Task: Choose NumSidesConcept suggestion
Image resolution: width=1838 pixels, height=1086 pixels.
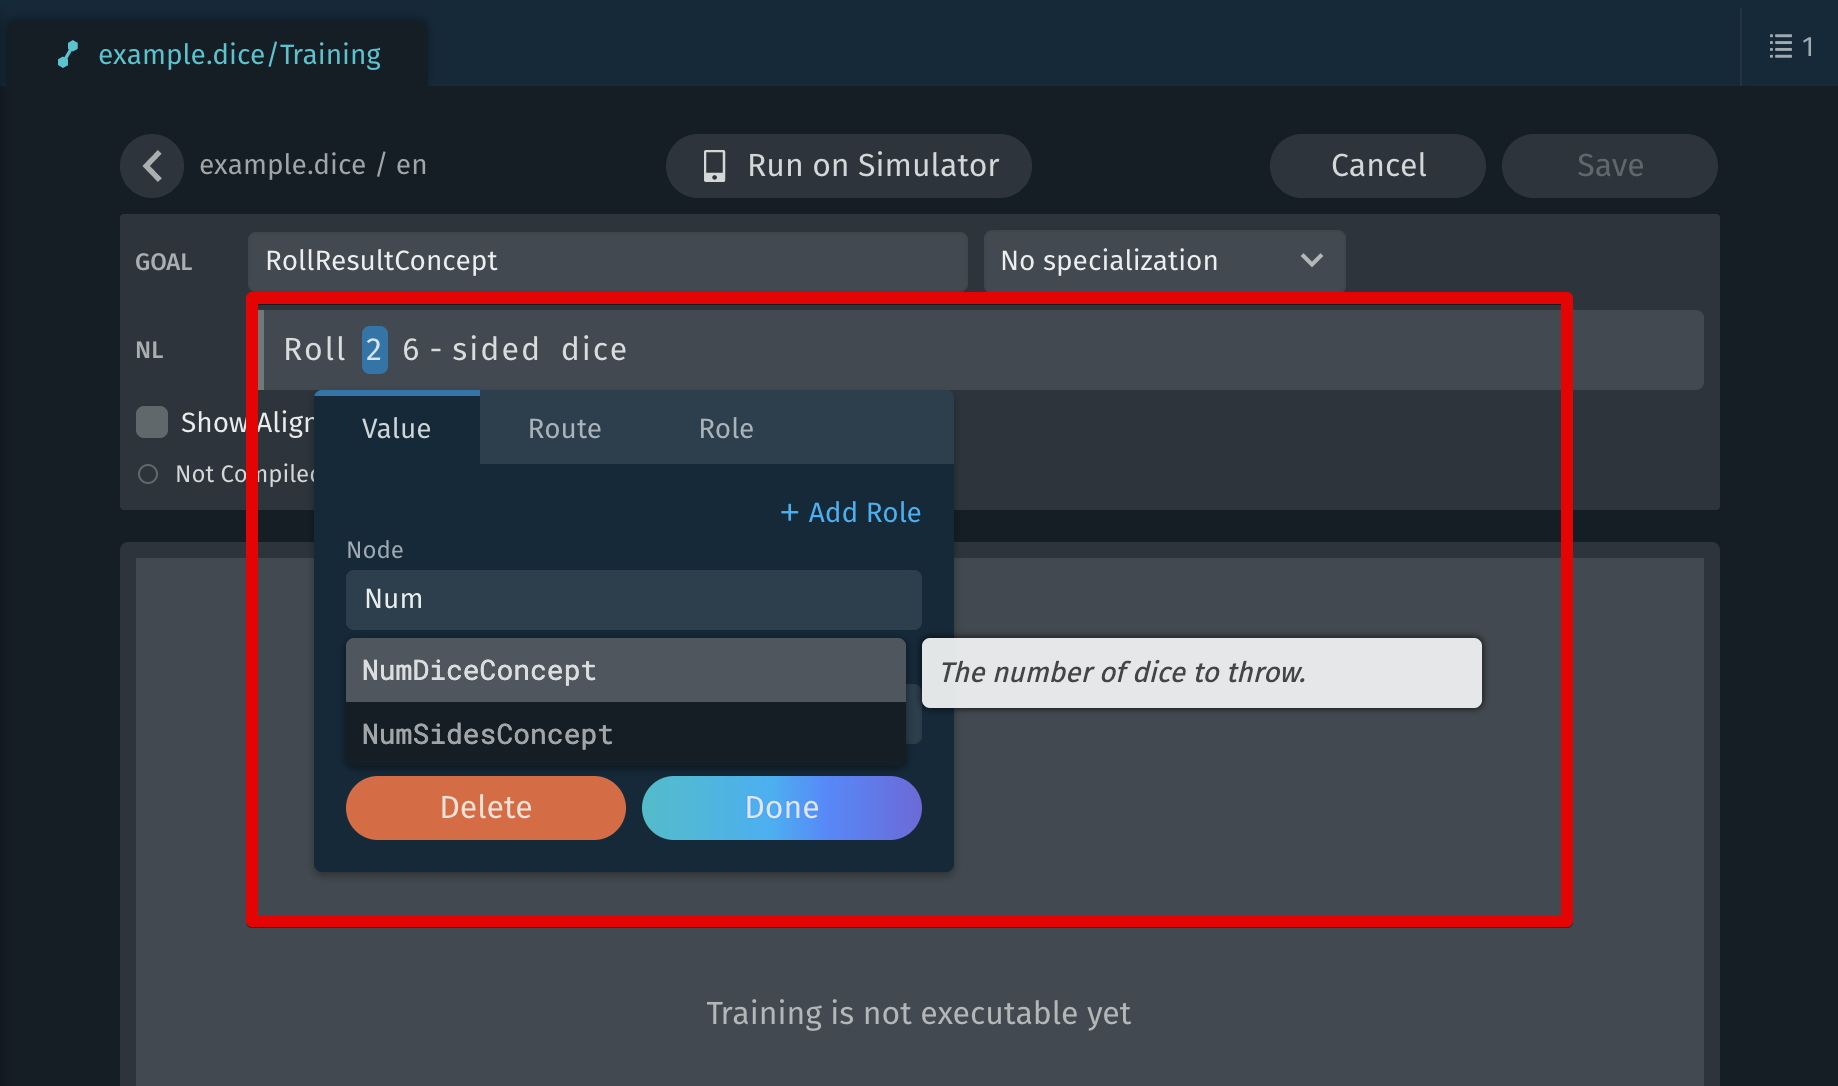Action: [626, 734]
